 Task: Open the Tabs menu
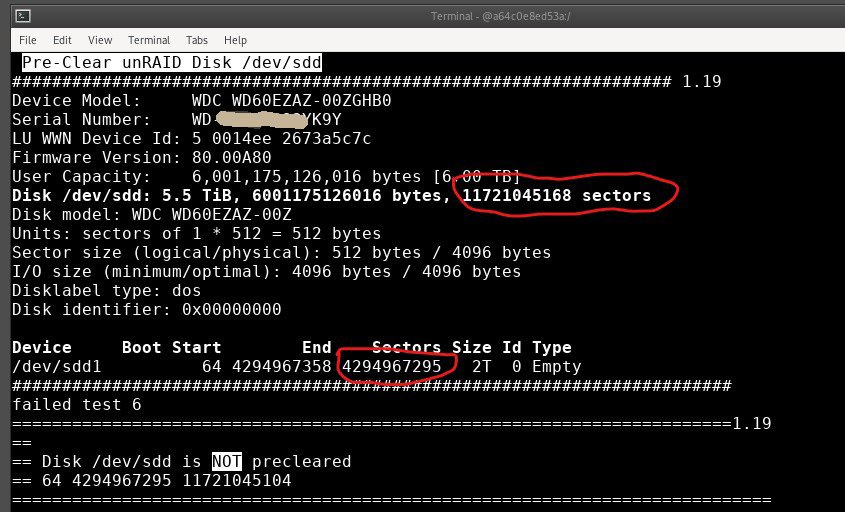coord(197,40)
